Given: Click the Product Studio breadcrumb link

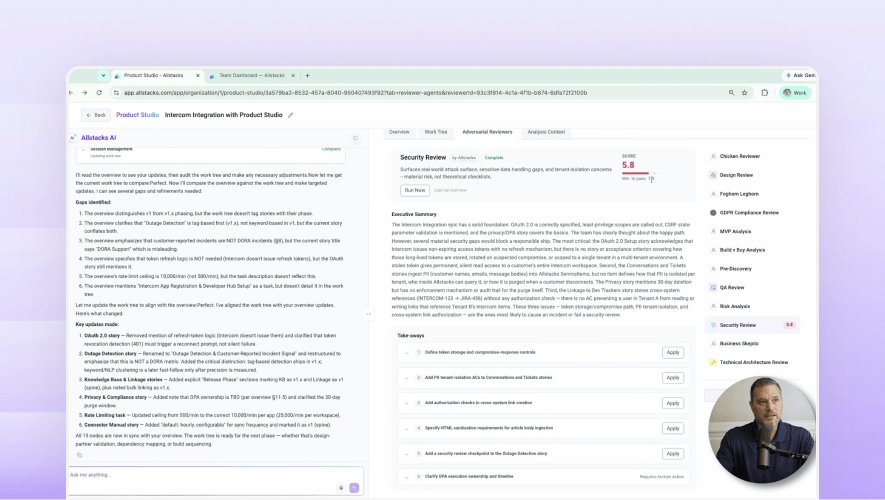Looking at the screenshot, I should pyautogui.click(x=138, y=115).
